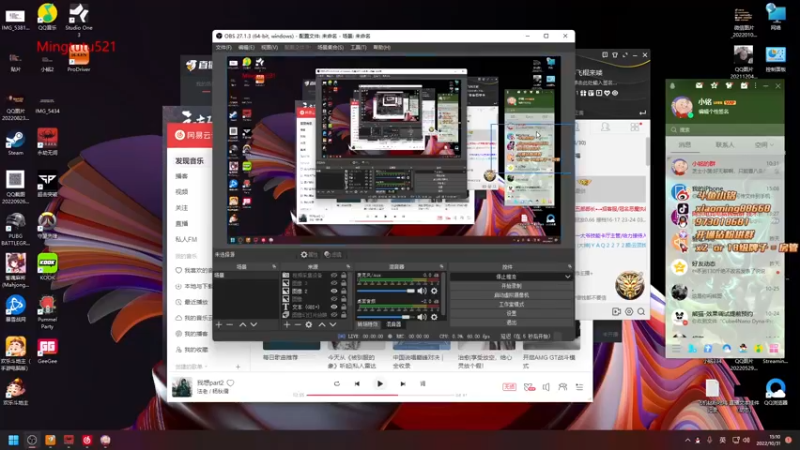Show hidden icons in the system tray

(x=687, y=440)
